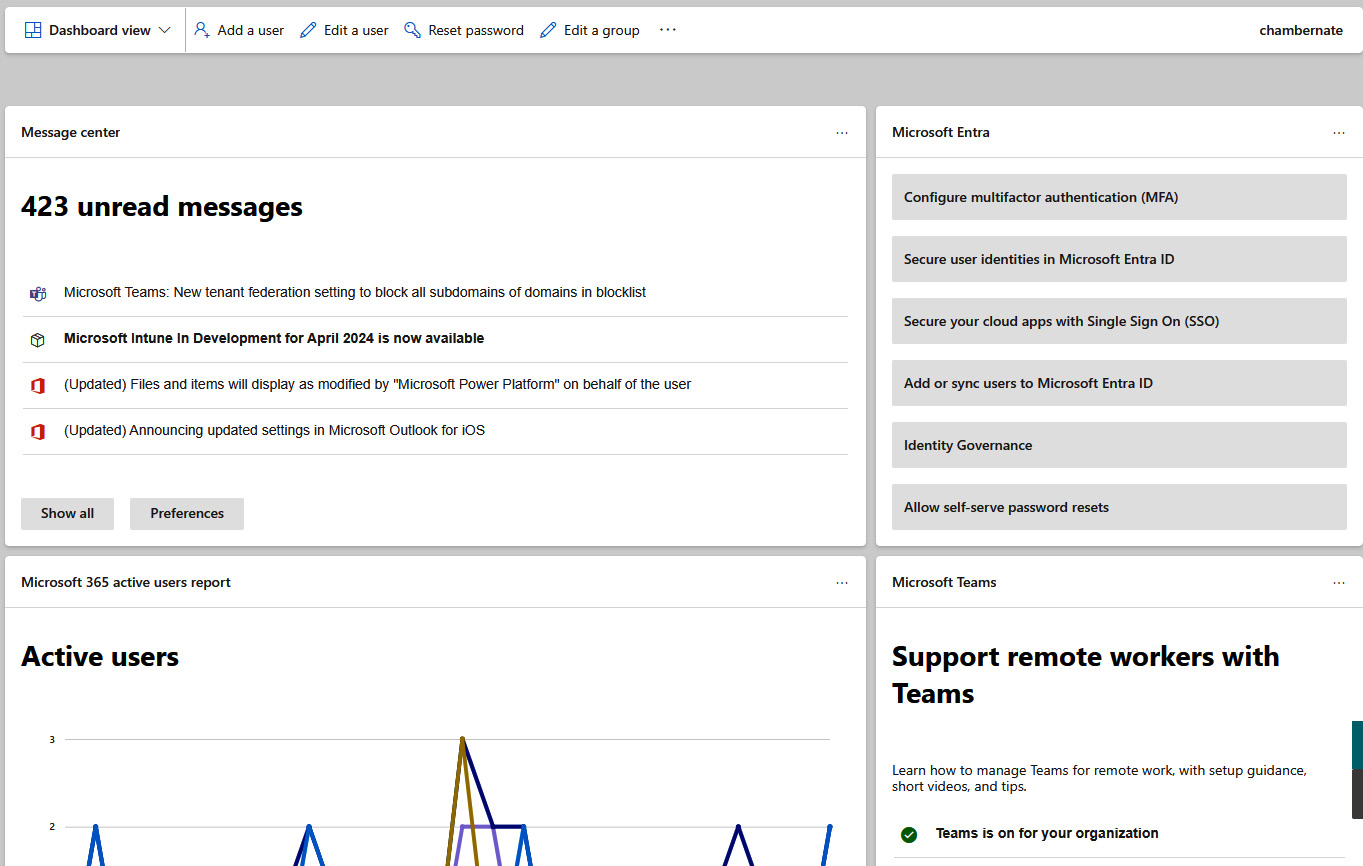Click Support remote workers with Teams heading
The image size is (1363, 866).
[1086, 675]
